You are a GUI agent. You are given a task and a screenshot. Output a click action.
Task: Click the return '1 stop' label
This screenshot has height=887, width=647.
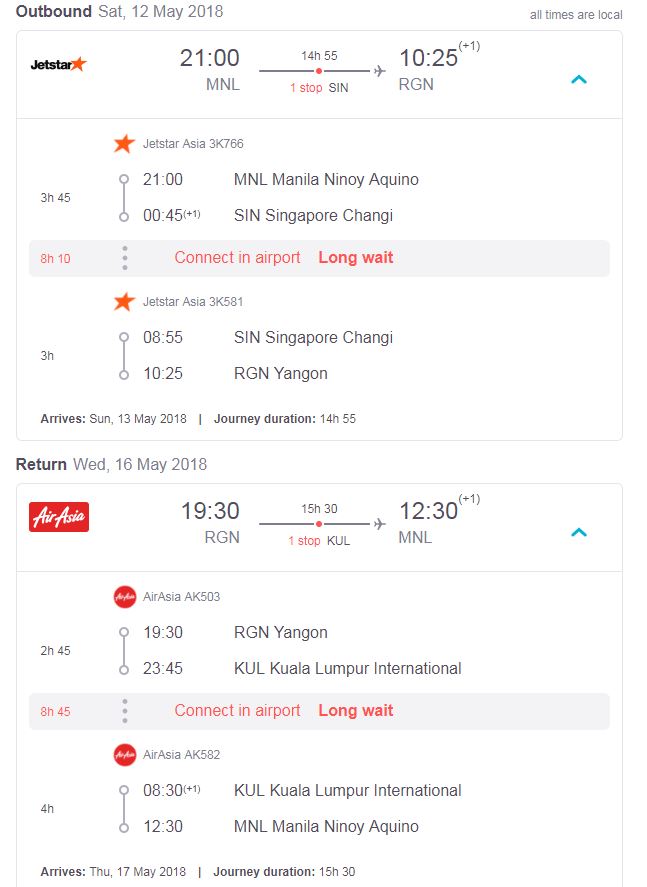click(305, 541)
